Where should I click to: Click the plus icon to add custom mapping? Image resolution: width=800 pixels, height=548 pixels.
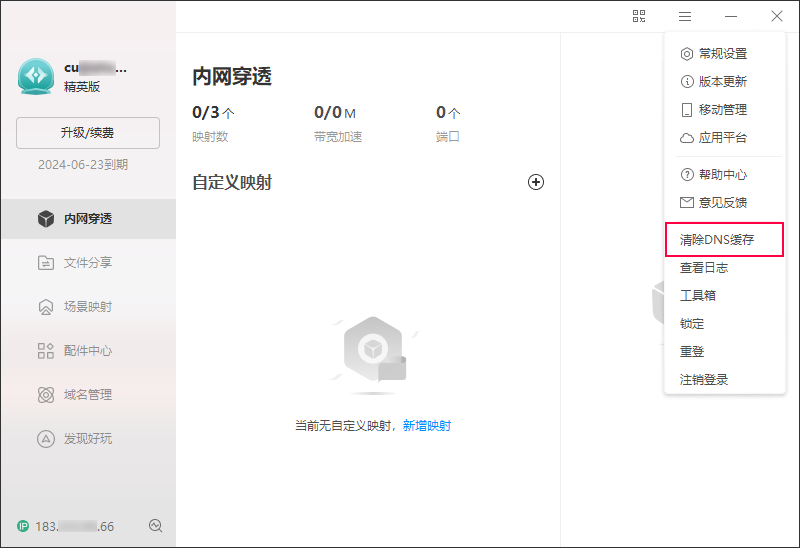pyautogui.click(x=536, y=182)
